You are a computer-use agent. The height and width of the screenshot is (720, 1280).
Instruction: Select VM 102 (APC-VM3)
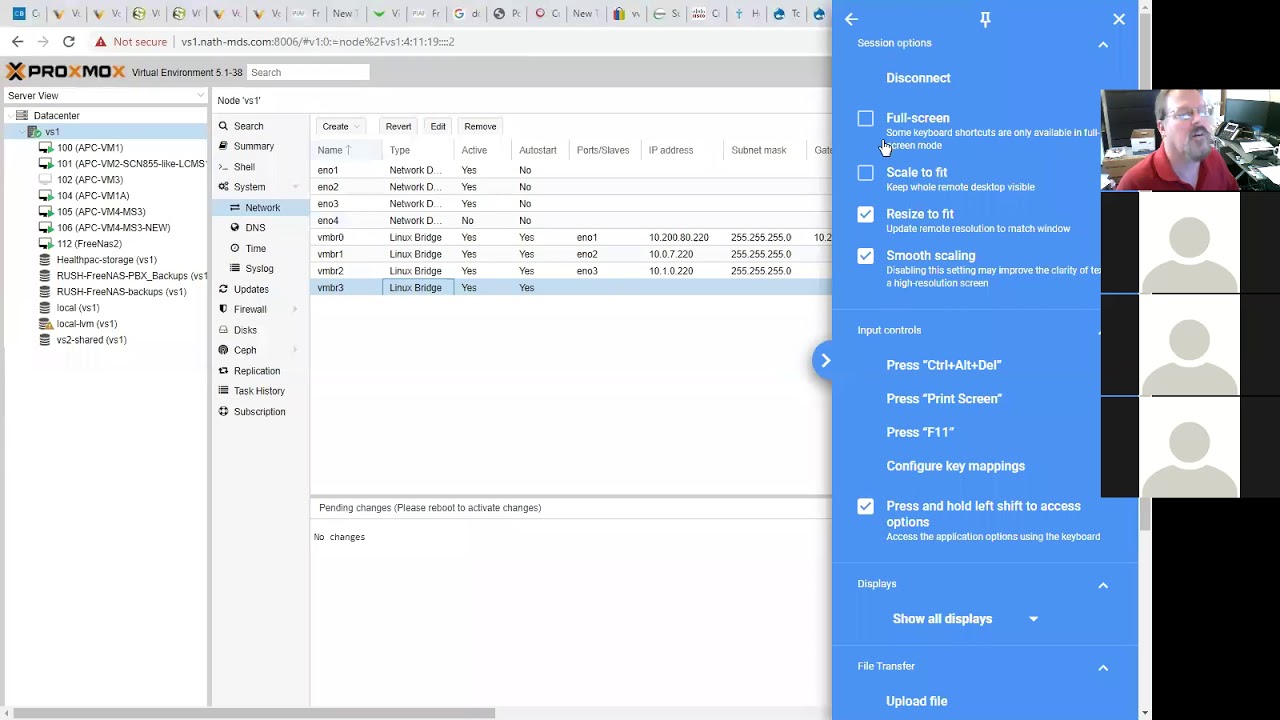click(x=90, y=180)
